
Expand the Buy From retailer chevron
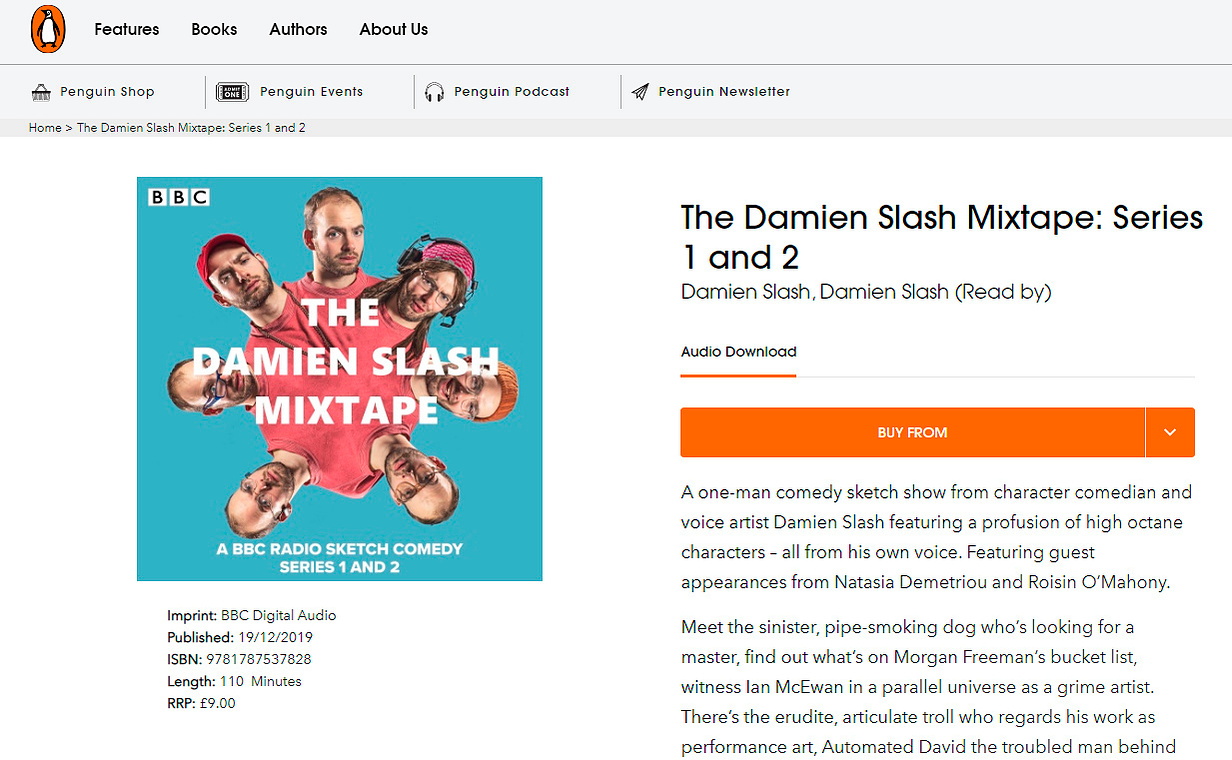tap(1170, 433)
